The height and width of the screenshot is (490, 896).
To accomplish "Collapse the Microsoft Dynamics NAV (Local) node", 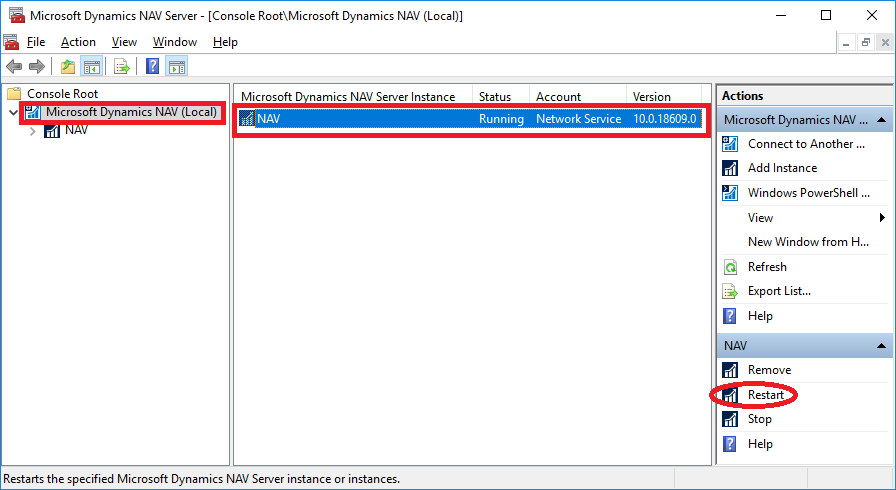I will (13, 113).
